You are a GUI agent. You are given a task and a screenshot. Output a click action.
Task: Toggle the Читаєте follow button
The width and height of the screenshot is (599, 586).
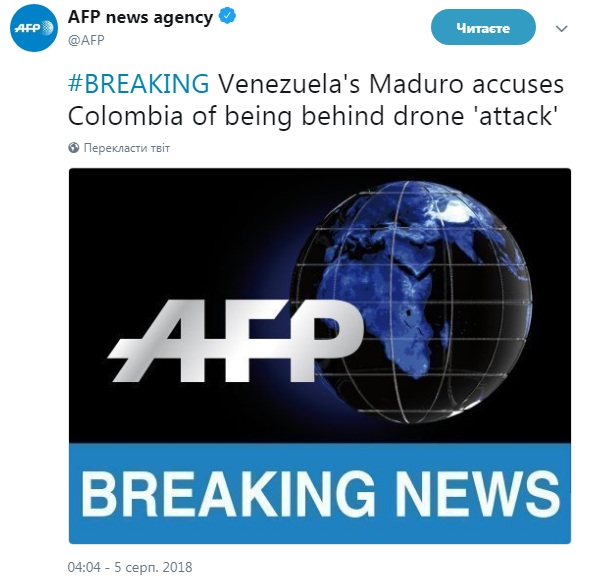coord(483,28)
